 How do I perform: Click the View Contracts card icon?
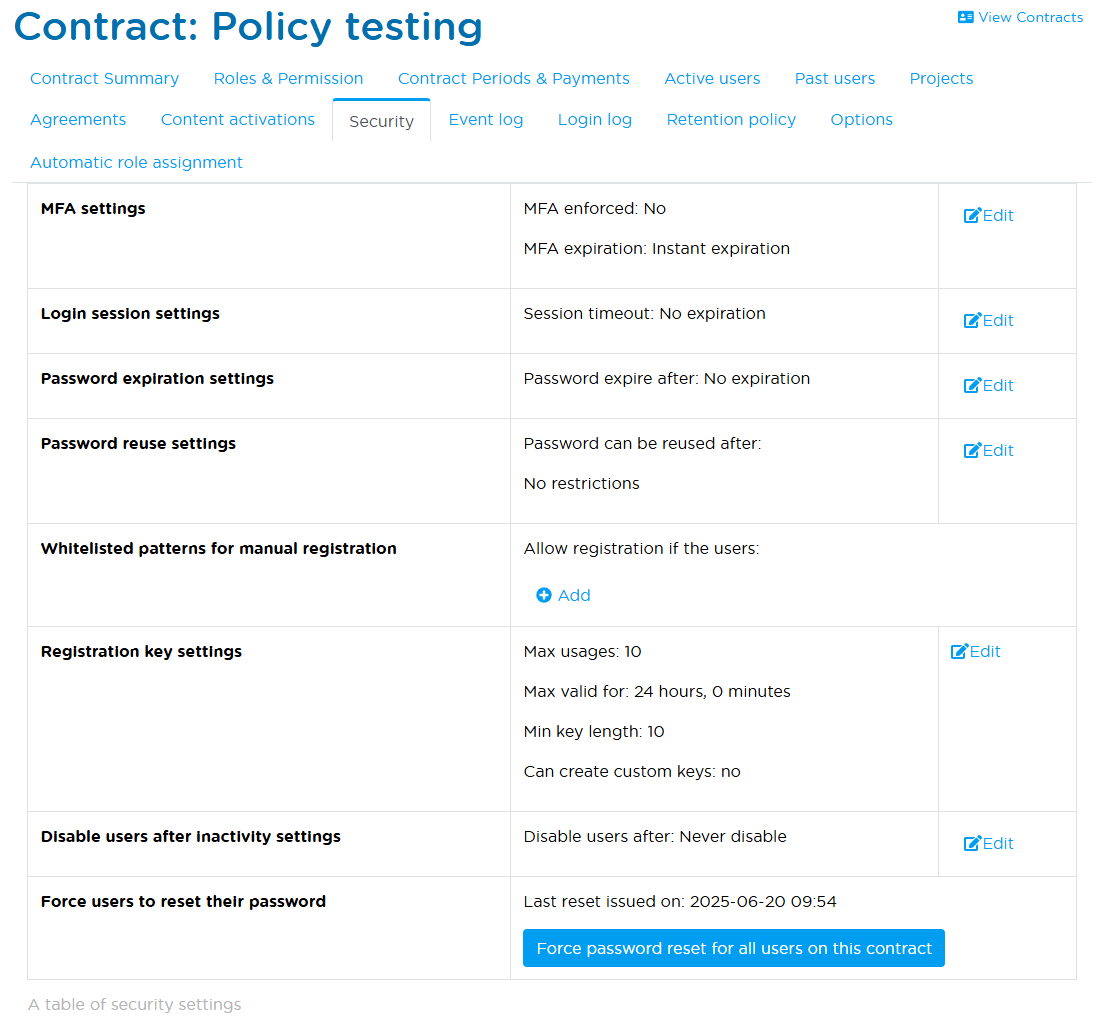(966, 17)
